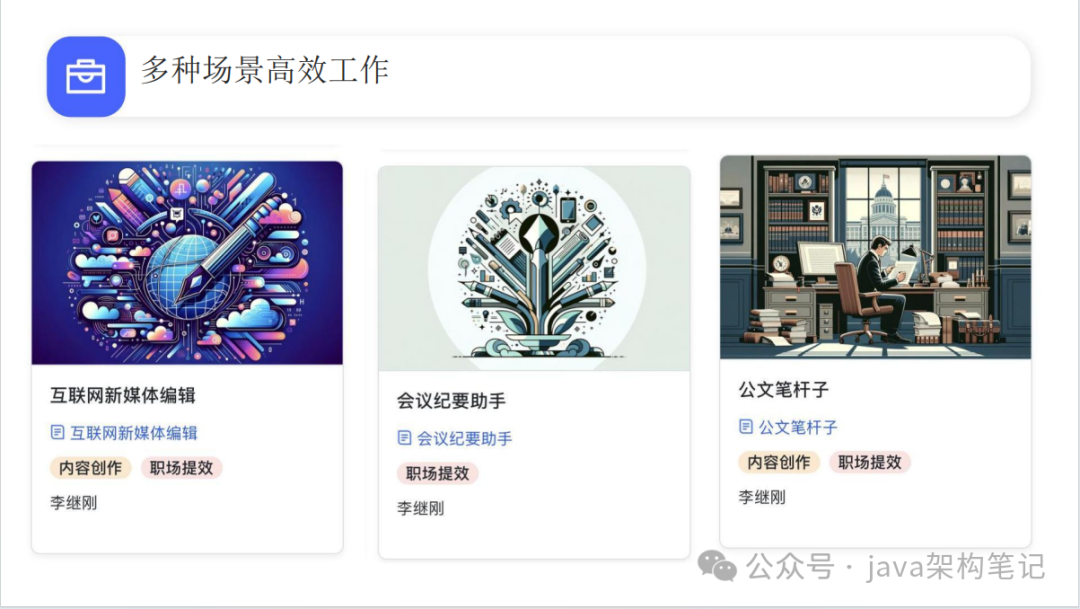1080x609 pixels.
Task: Click the WeChat logo icon in watermark
Action: pos(717,566)
